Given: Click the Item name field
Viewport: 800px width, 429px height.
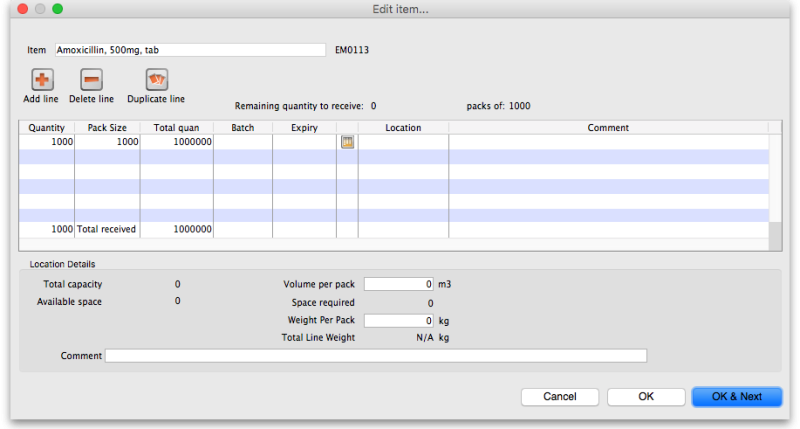Looking at the screenshot, I should pos(190,49).
